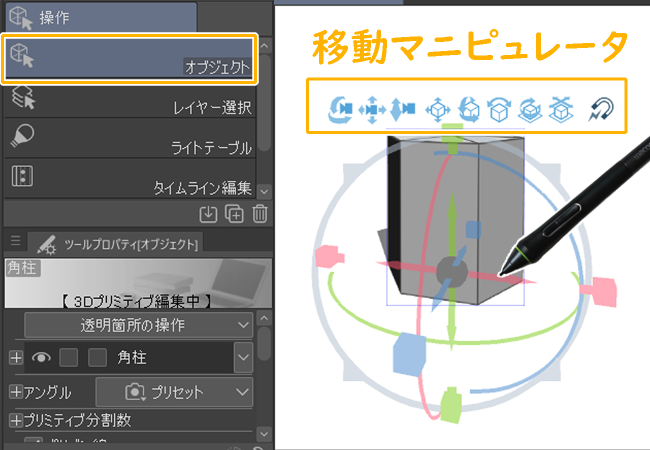Image resolution: width=650 pixels, height=450 pixels.
Task: Click the layer stack icon of レイヤー選択
Action: click(23, 97)
